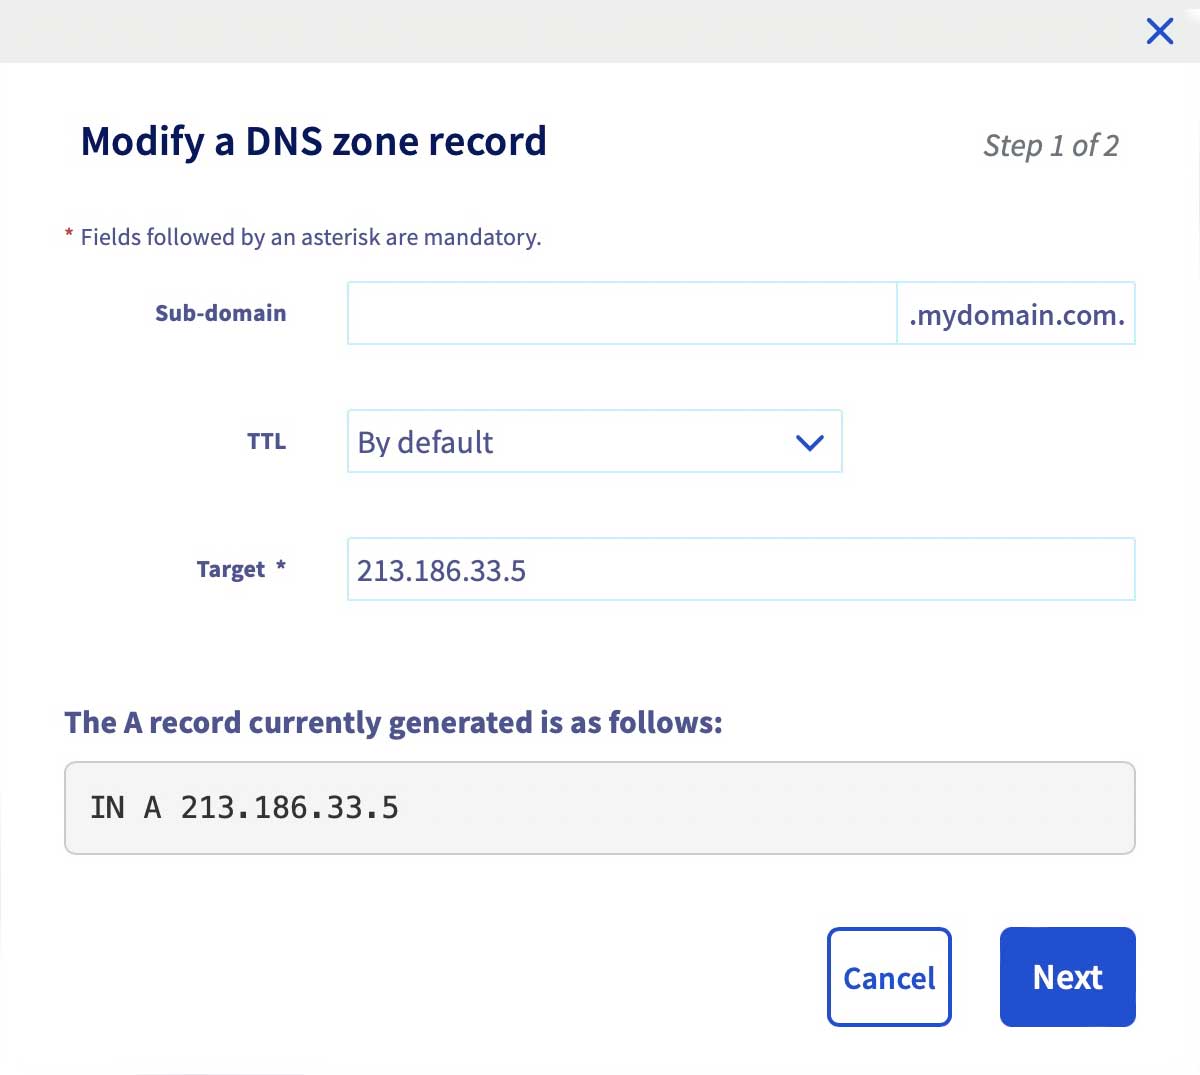The width and height of the screenshot is (1200, 1075).
Task: Click "The A record currently generated" heading
Action: (393, 723)
